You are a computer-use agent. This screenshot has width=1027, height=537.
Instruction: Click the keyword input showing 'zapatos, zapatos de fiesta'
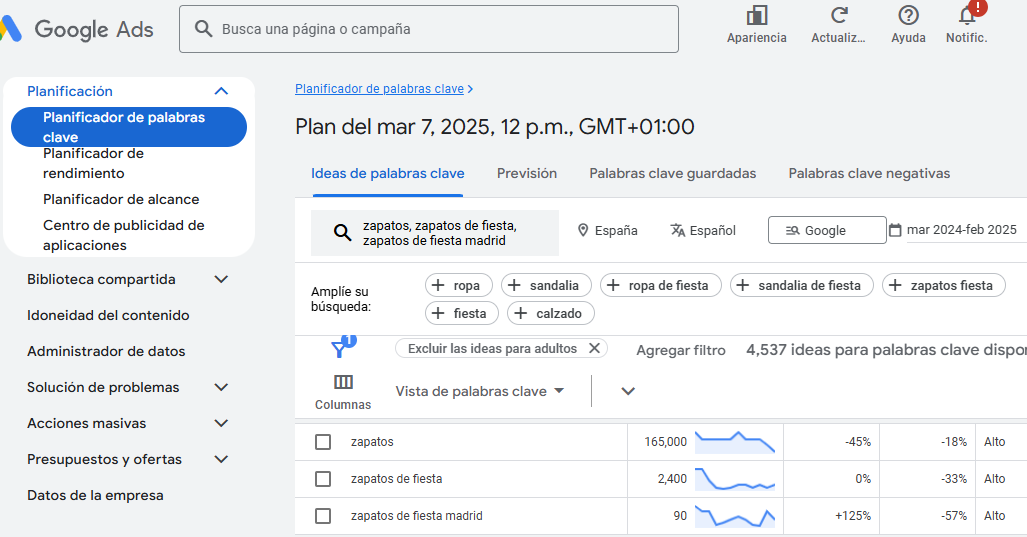click(435, 233)
